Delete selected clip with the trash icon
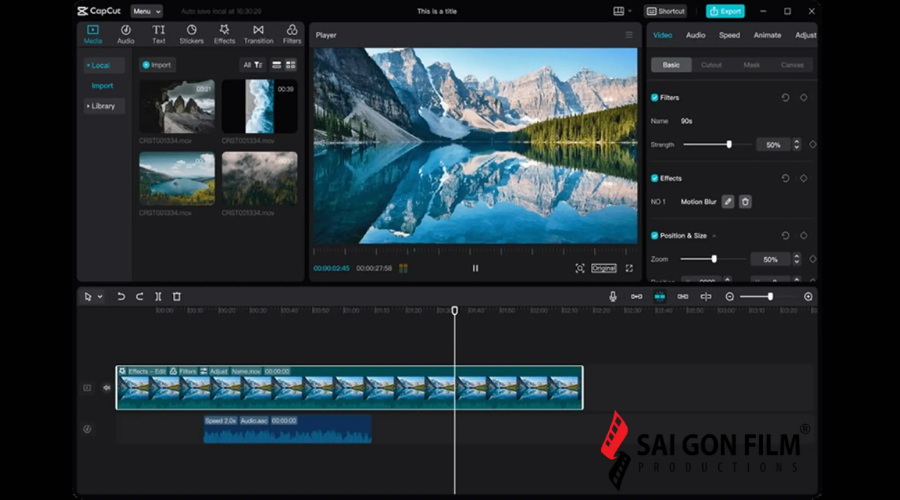The width and height of the screenshot is (900, 500). point(177,297)
